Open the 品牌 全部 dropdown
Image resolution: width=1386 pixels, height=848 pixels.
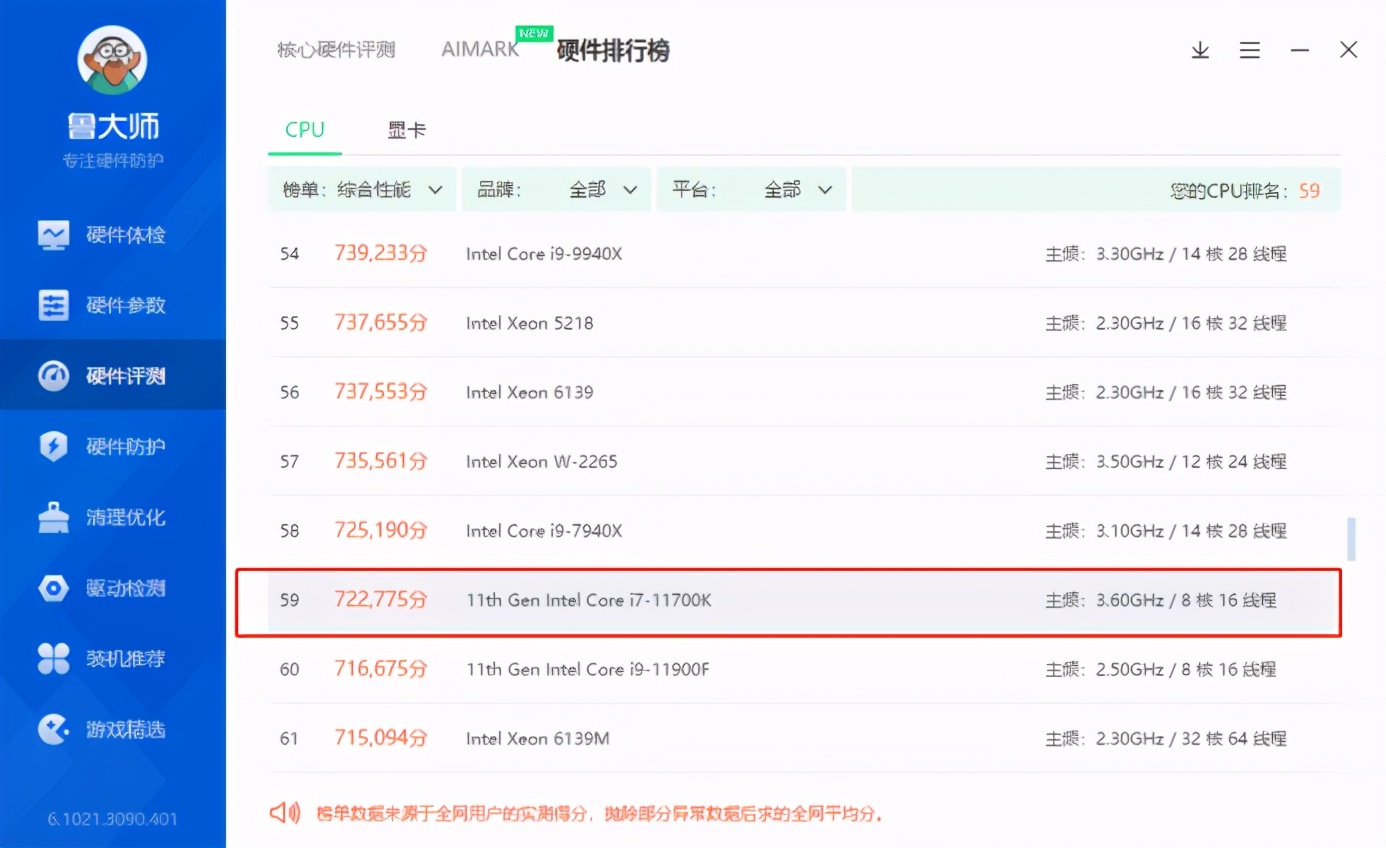[x=556, y=190]
